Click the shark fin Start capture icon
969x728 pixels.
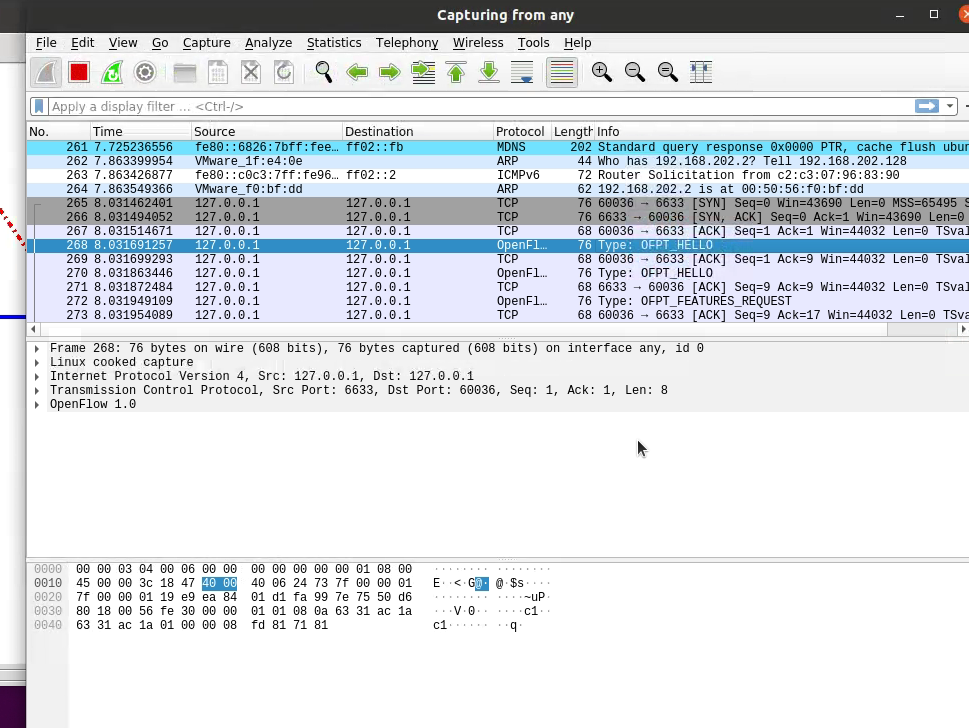tap(46, 72)
